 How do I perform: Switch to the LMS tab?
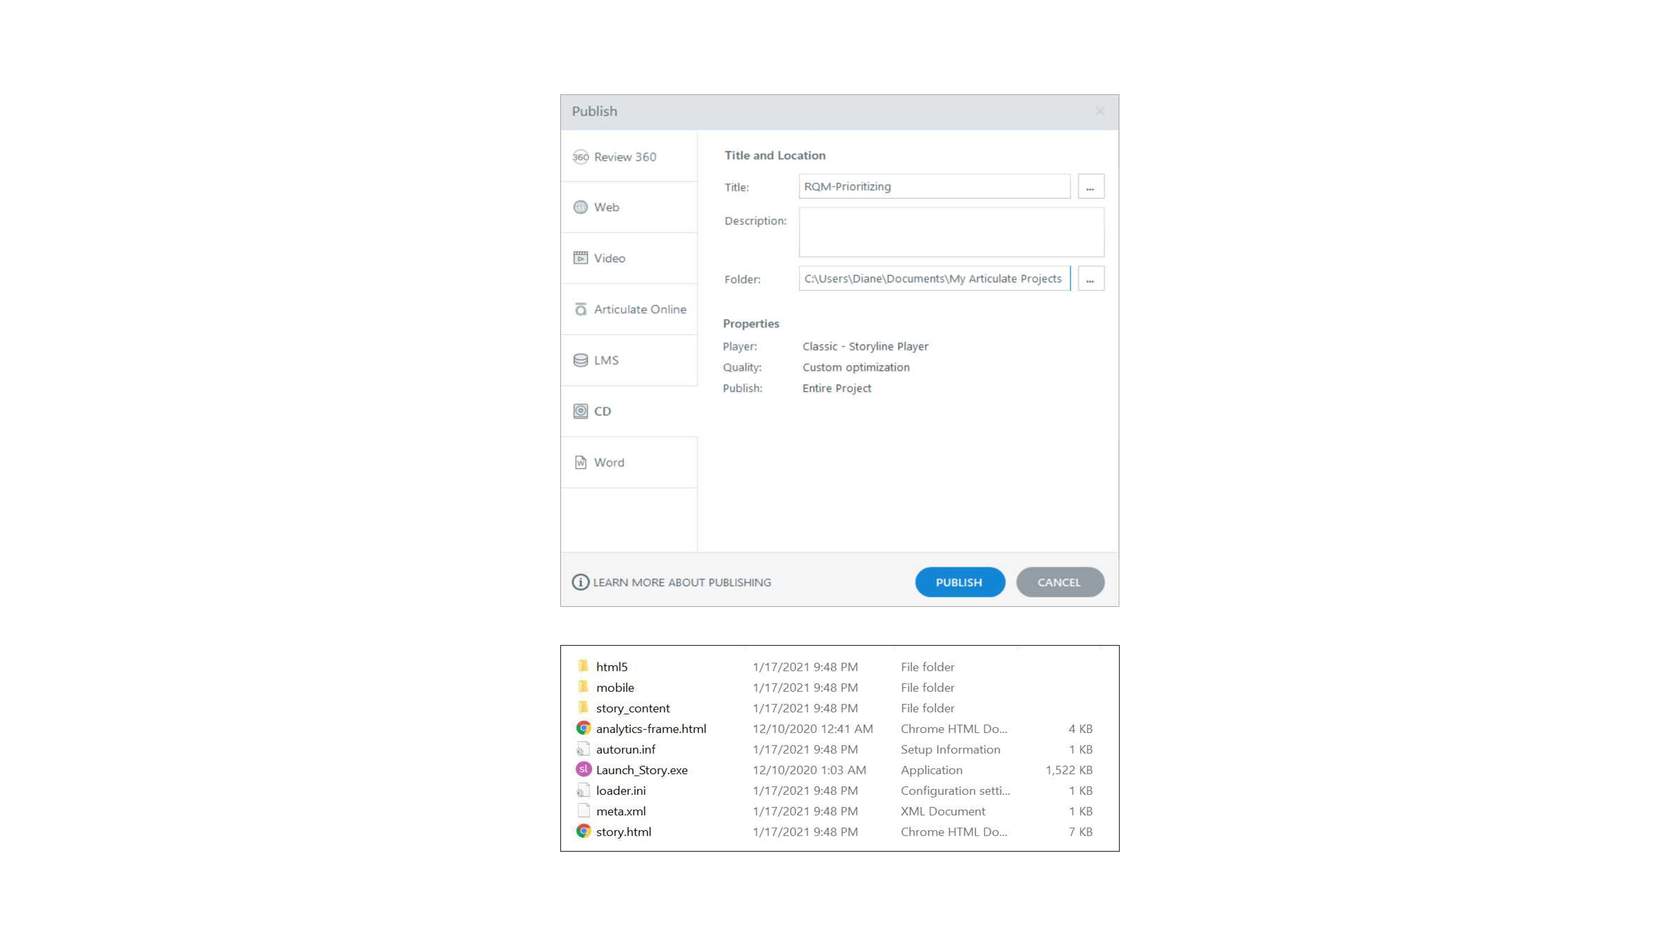629,360
